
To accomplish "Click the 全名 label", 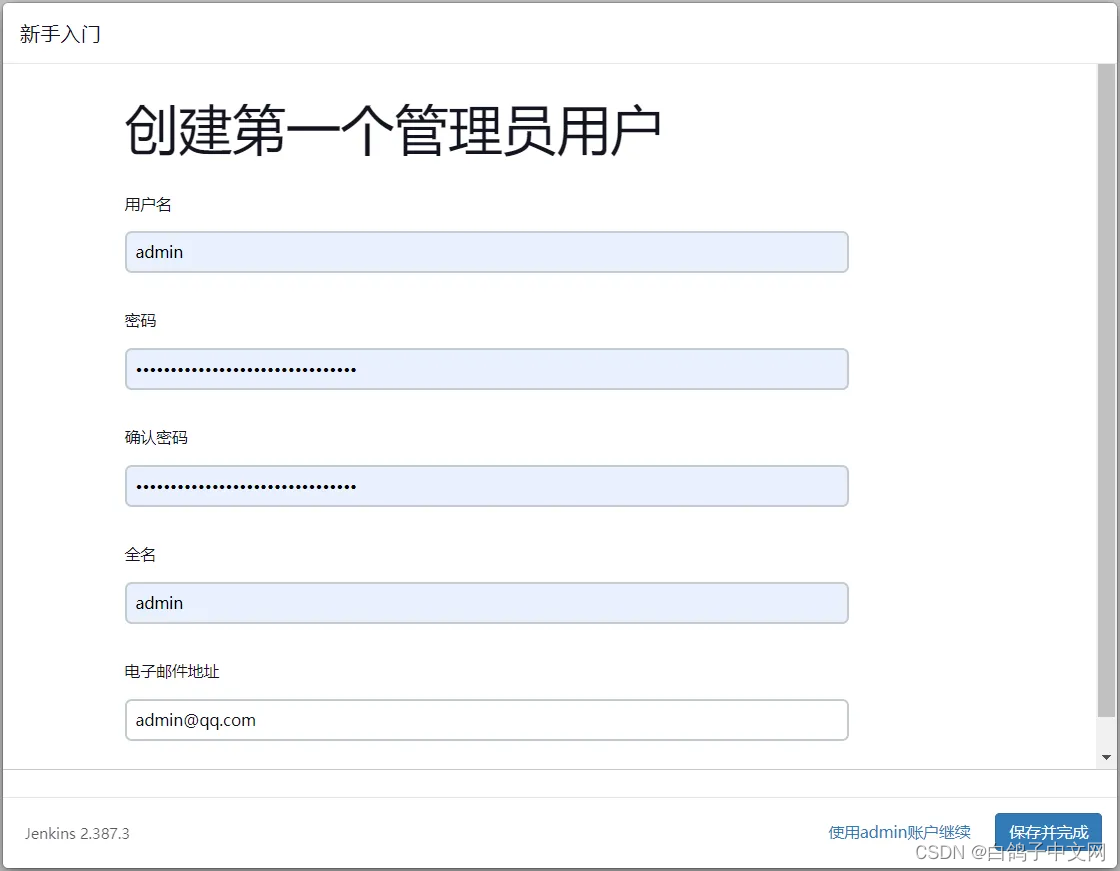I will [140, 554].
